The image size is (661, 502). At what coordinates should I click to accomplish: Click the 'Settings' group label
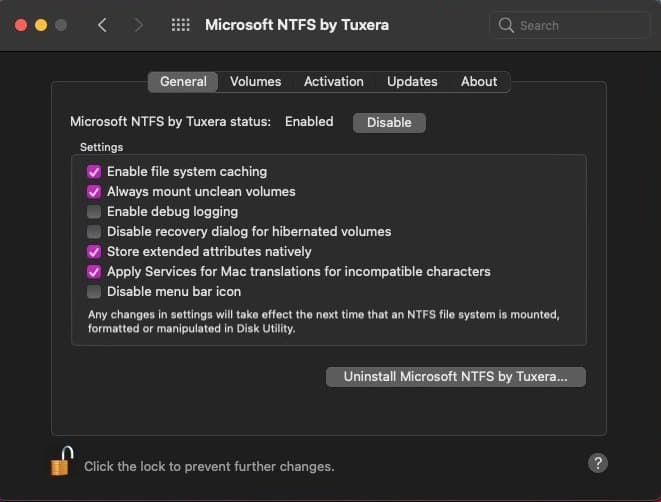pyautogui.click(x=102, y=147)
